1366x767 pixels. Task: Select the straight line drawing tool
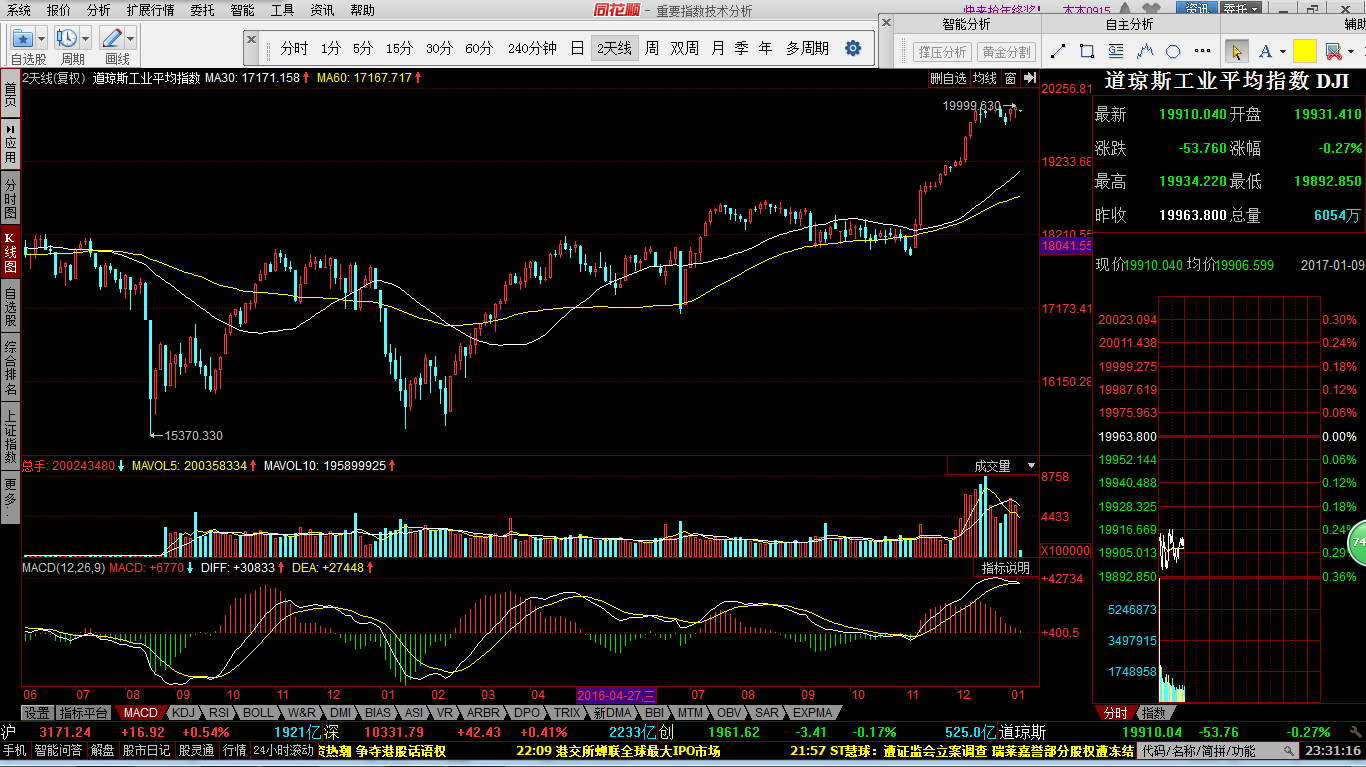[1059, 51]
